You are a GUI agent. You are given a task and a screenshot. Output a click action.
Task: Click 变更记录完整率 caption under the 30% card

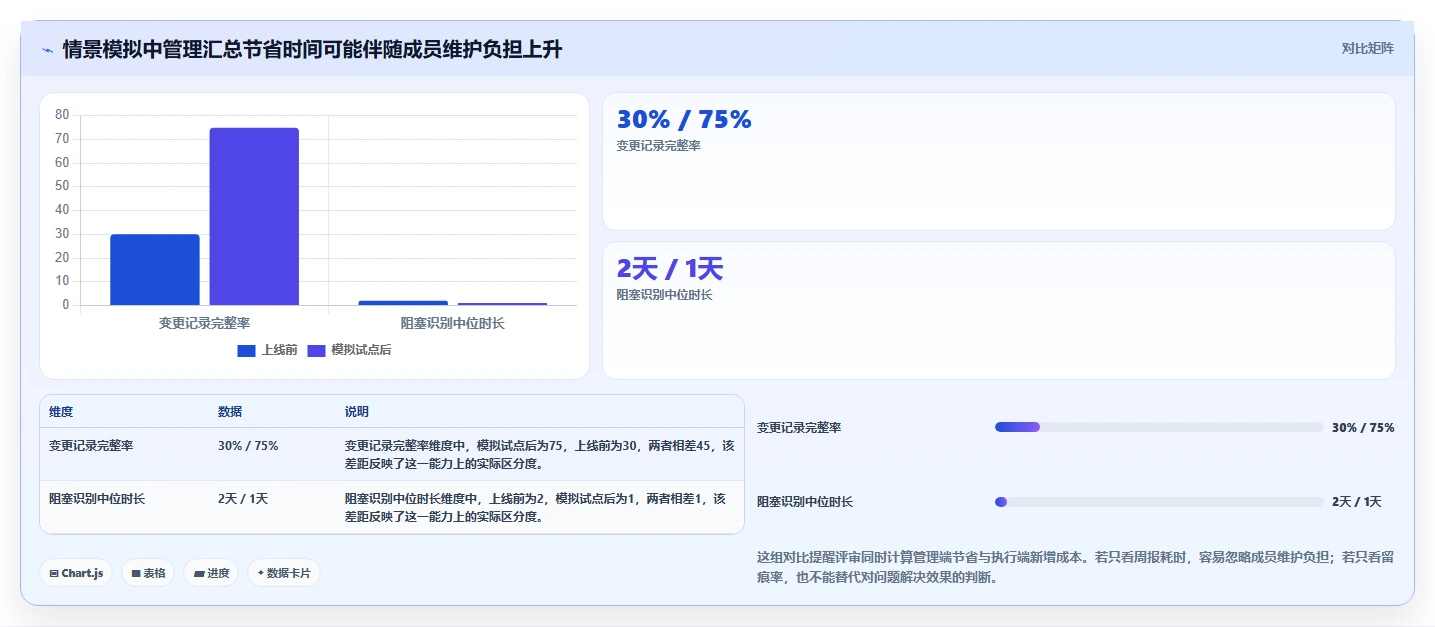coord(658,146)
